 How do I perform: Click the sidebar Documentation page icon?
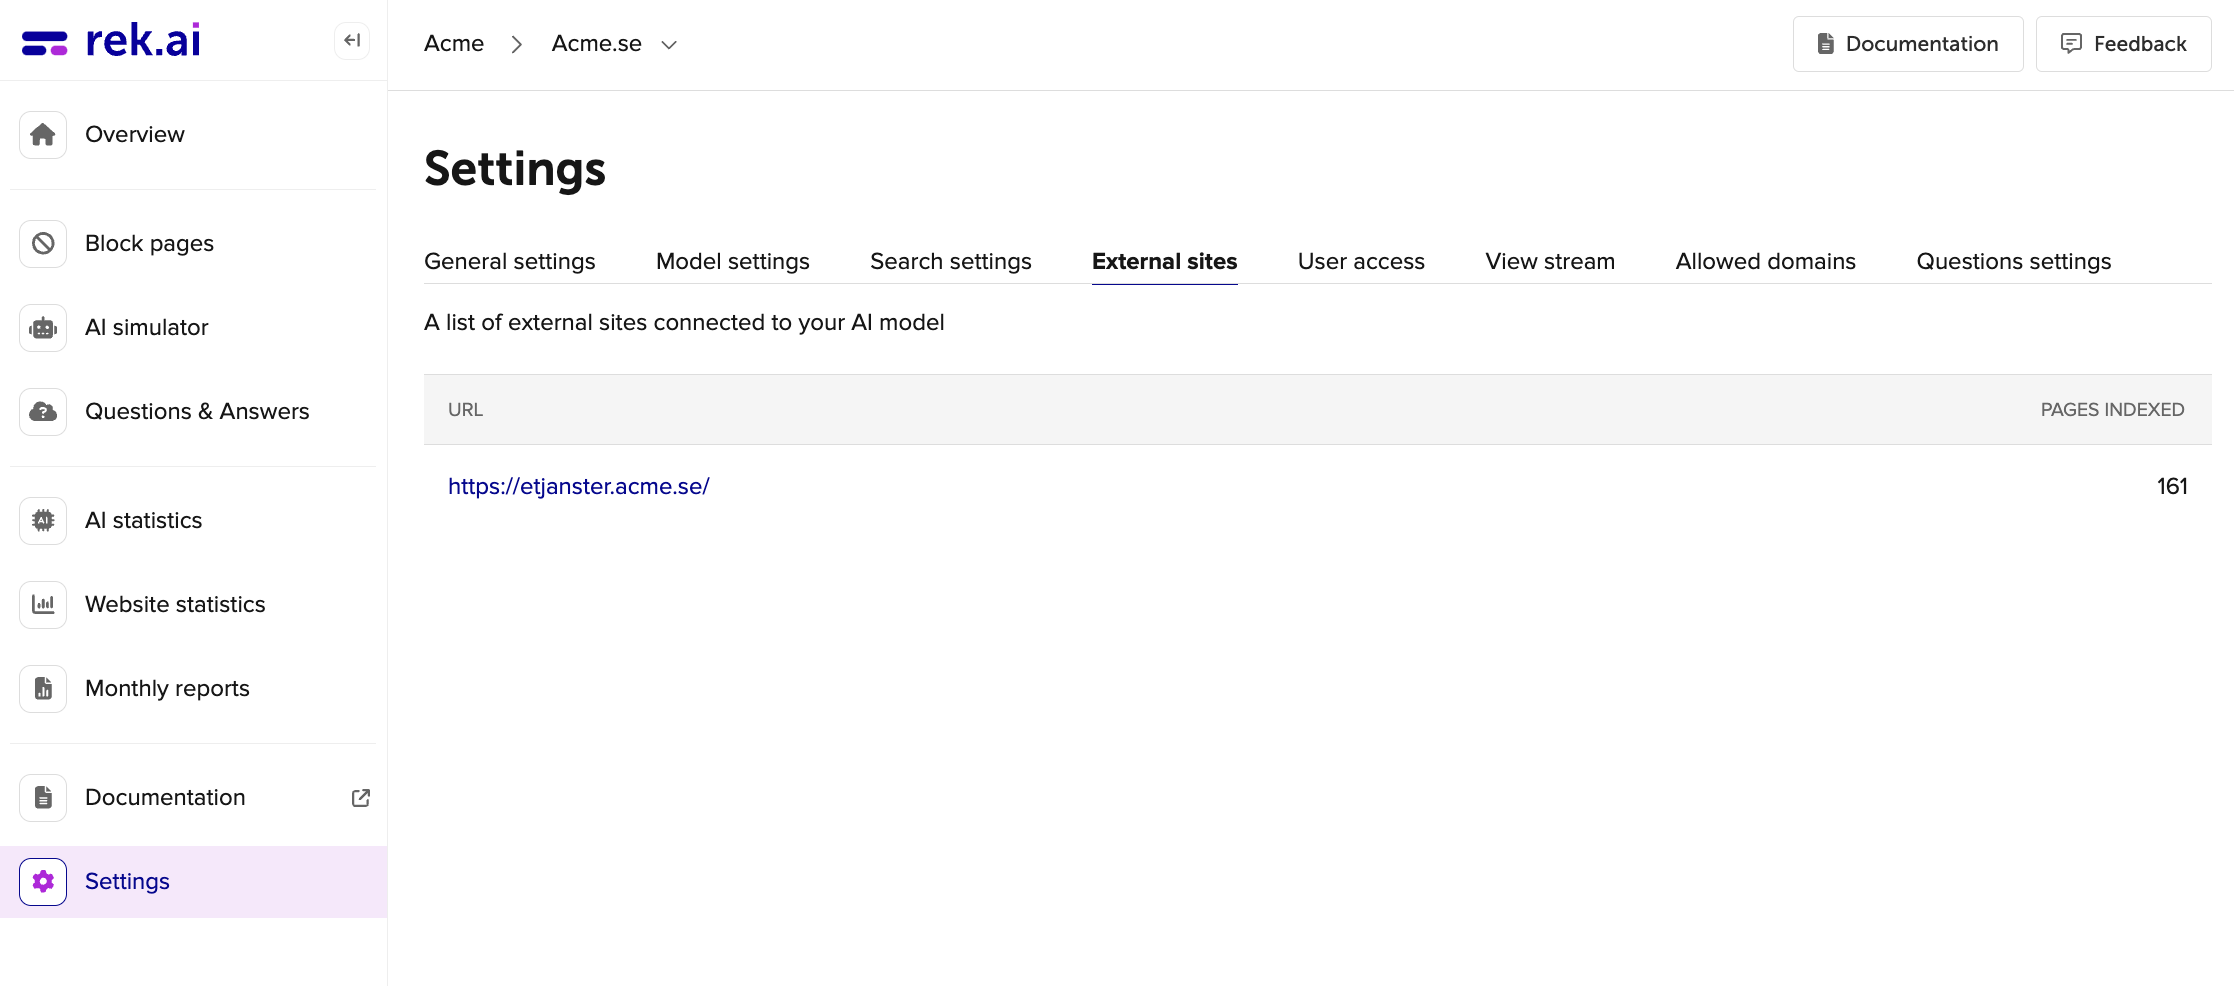[x=43, y=797]
